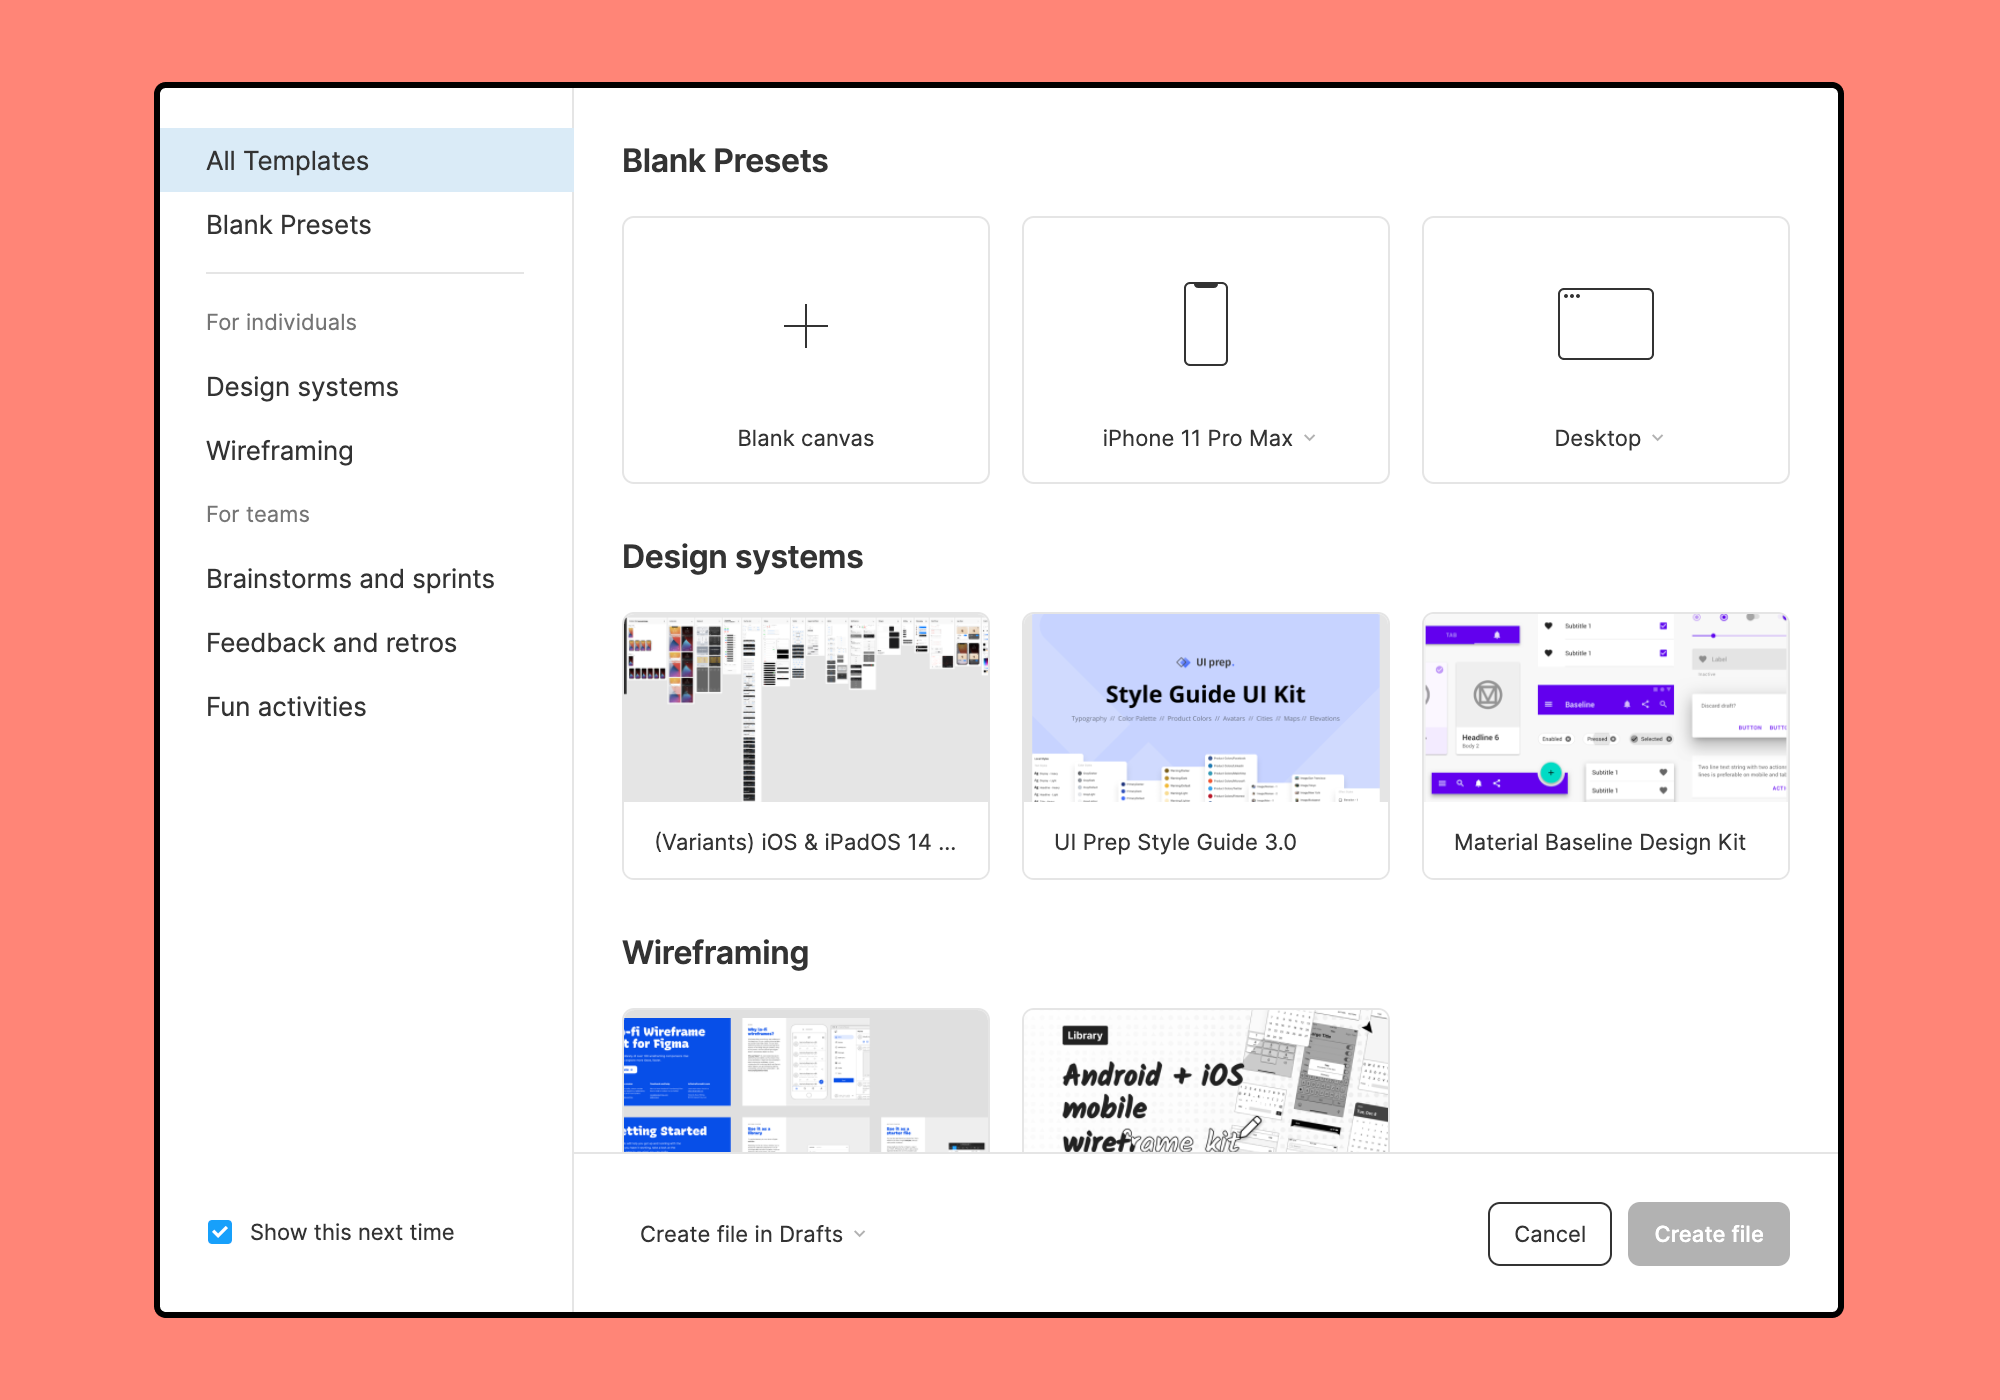This screenshot has height=1400, width=2000.
Task: Click the Material Baseline Design Kit title
Action: pyautogui.click(x=1600, y=842)
